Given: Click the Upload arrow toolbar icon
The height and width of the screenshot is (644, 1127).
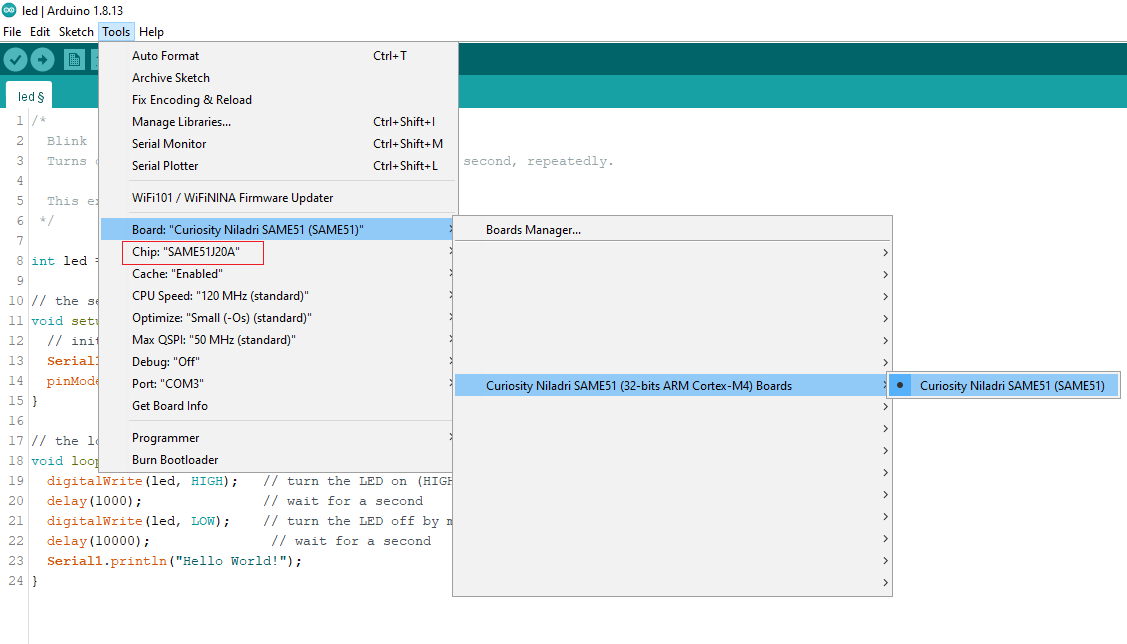Looking at the screenshot, I should [x=42, y=59].
